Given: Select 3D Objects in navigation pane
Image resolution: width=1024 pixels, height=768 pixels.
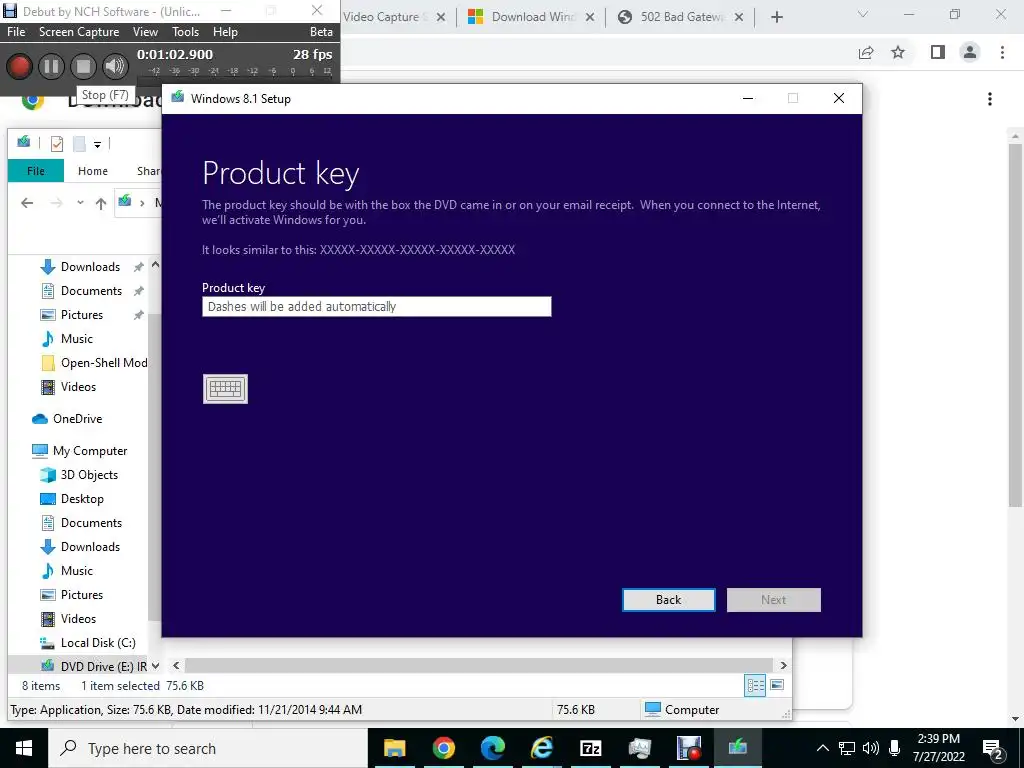Looking at the screenshot, I should click(89, 475).
